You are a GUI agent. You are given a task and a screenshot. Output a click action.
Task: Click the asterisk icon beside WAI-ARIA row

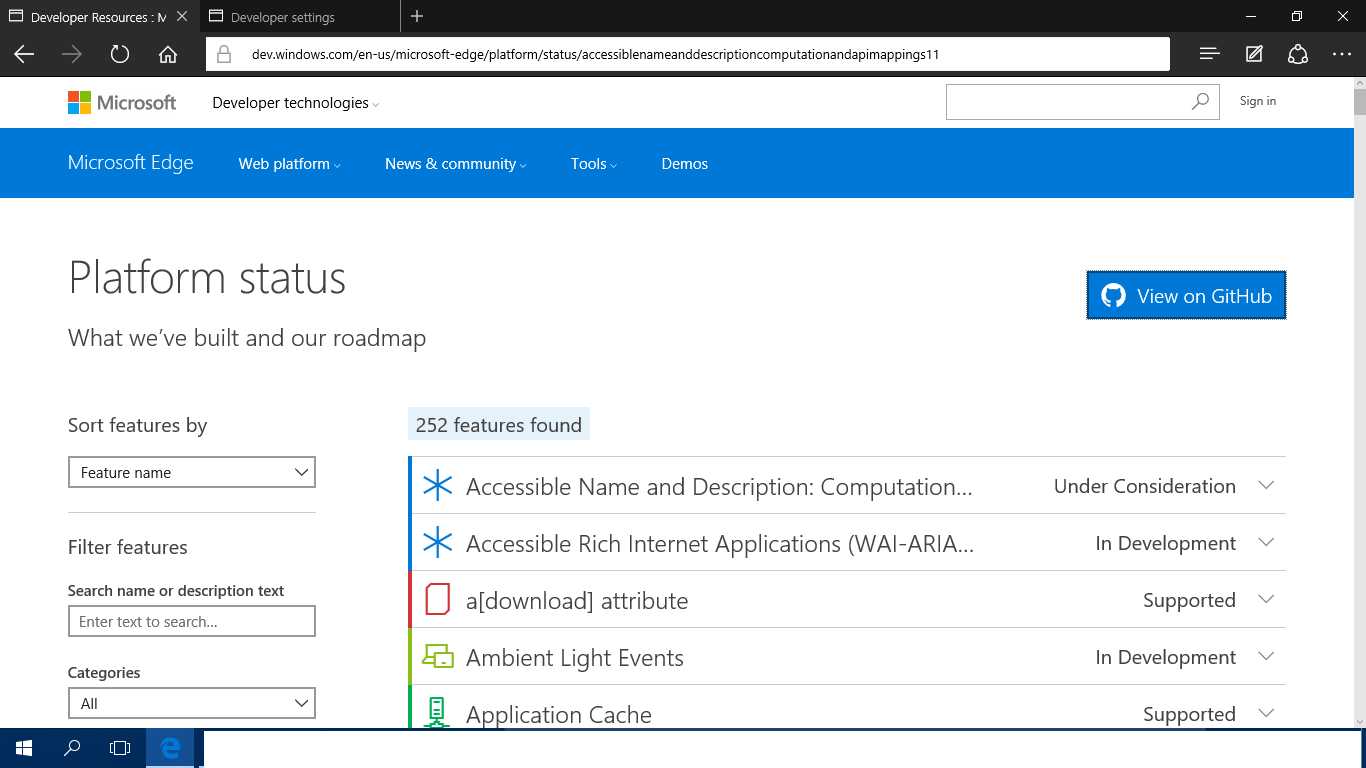(x=437, y=543)
